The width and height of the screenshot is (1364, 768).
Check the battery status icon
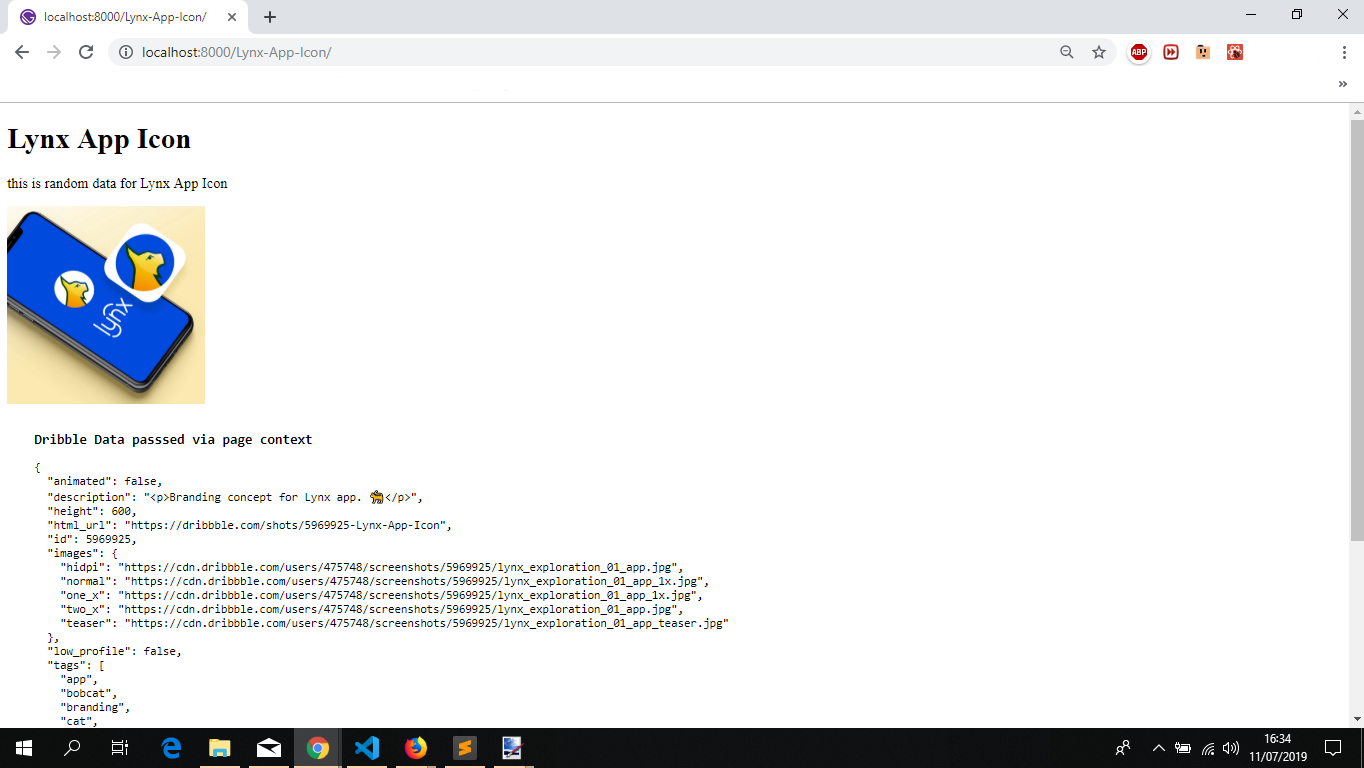[1183, 748]
